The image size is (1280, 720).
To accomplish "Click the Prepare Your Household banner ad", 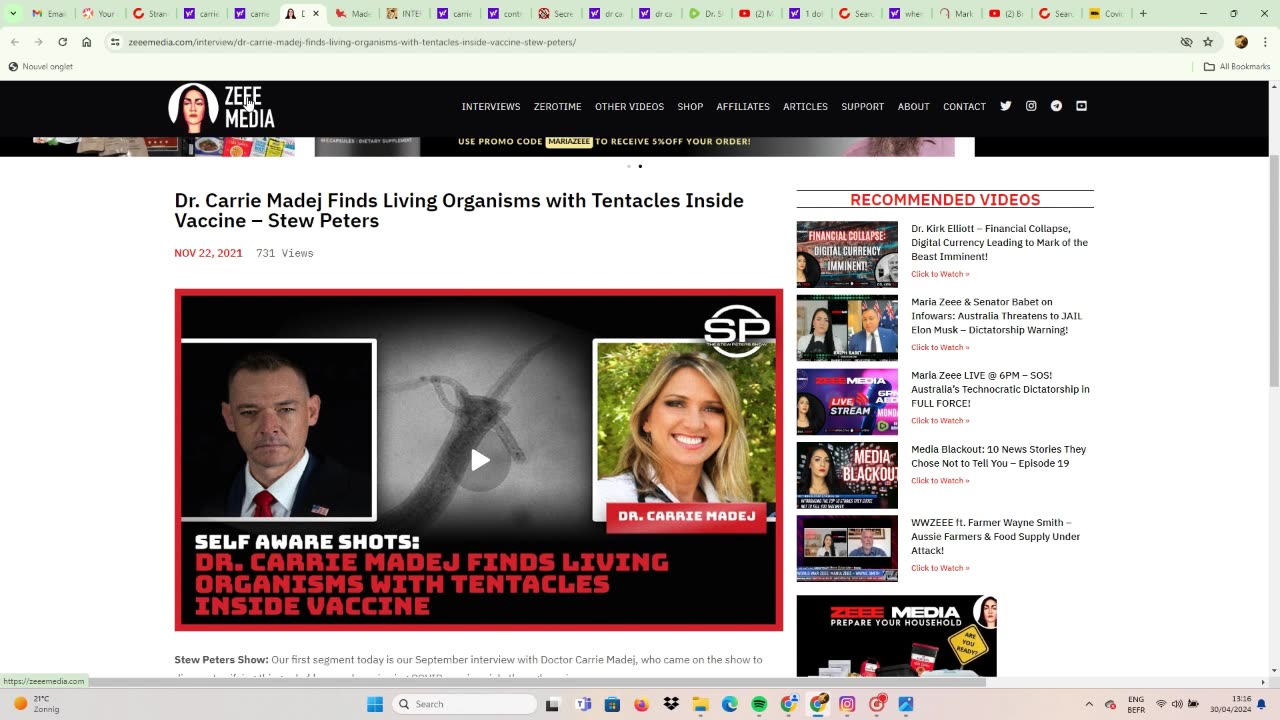I will click(x=896, y=636).
